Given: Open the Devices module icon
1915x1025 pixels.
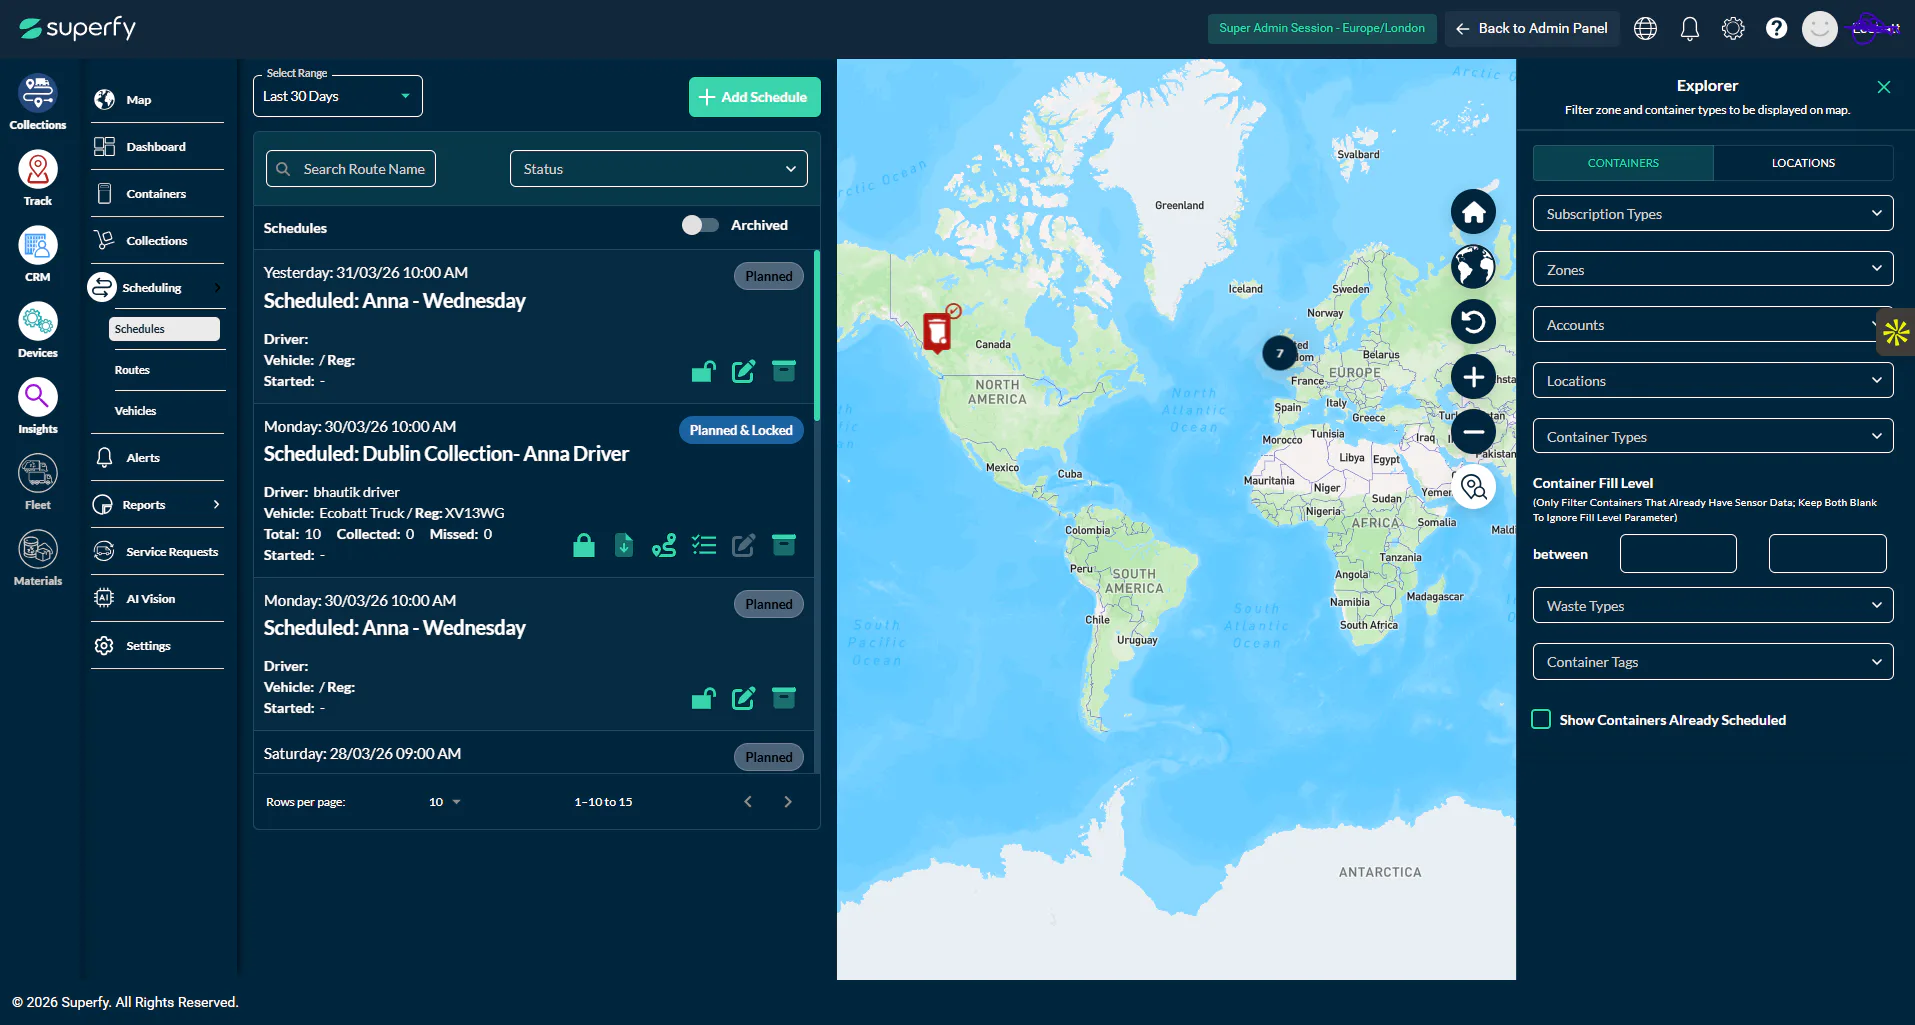Looking at the screenshot, I should [x=38, y=321].
